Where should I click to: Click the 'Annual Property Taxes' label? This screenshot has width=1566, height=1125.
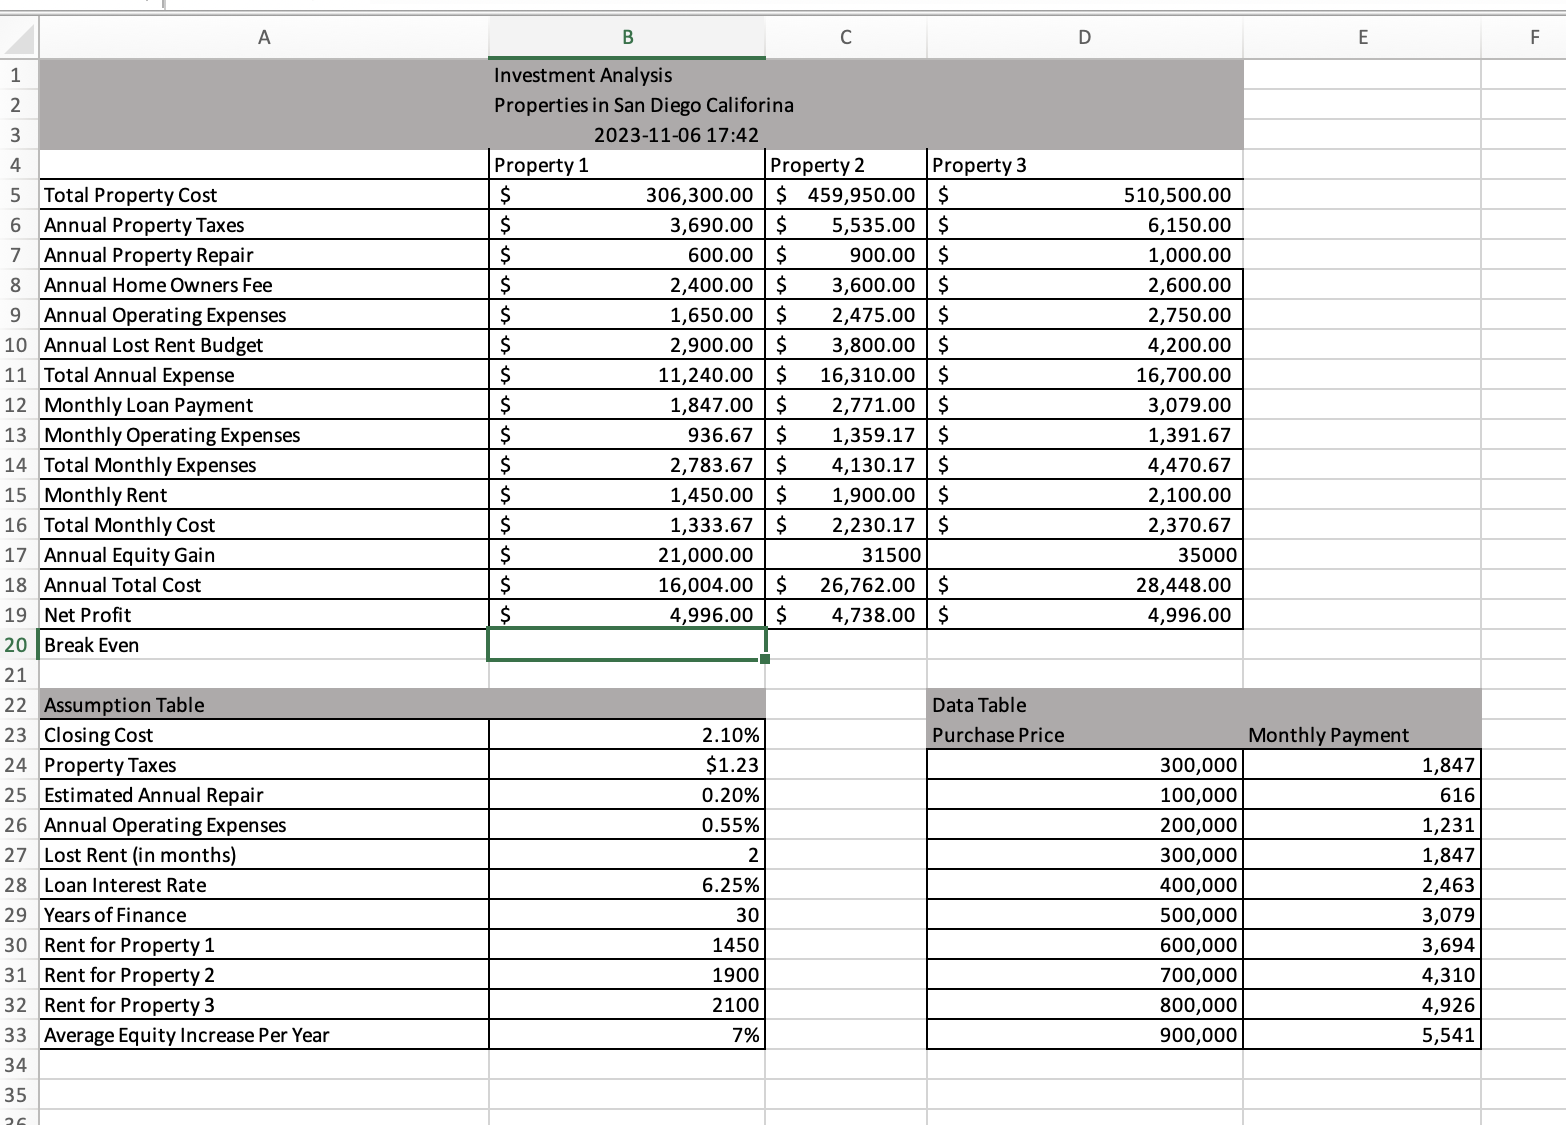144,225
